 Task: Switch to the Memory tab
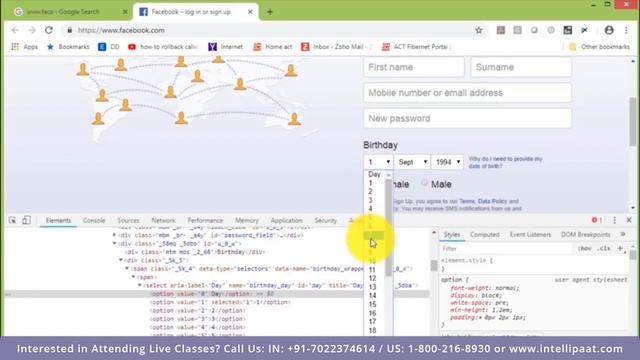247,220
